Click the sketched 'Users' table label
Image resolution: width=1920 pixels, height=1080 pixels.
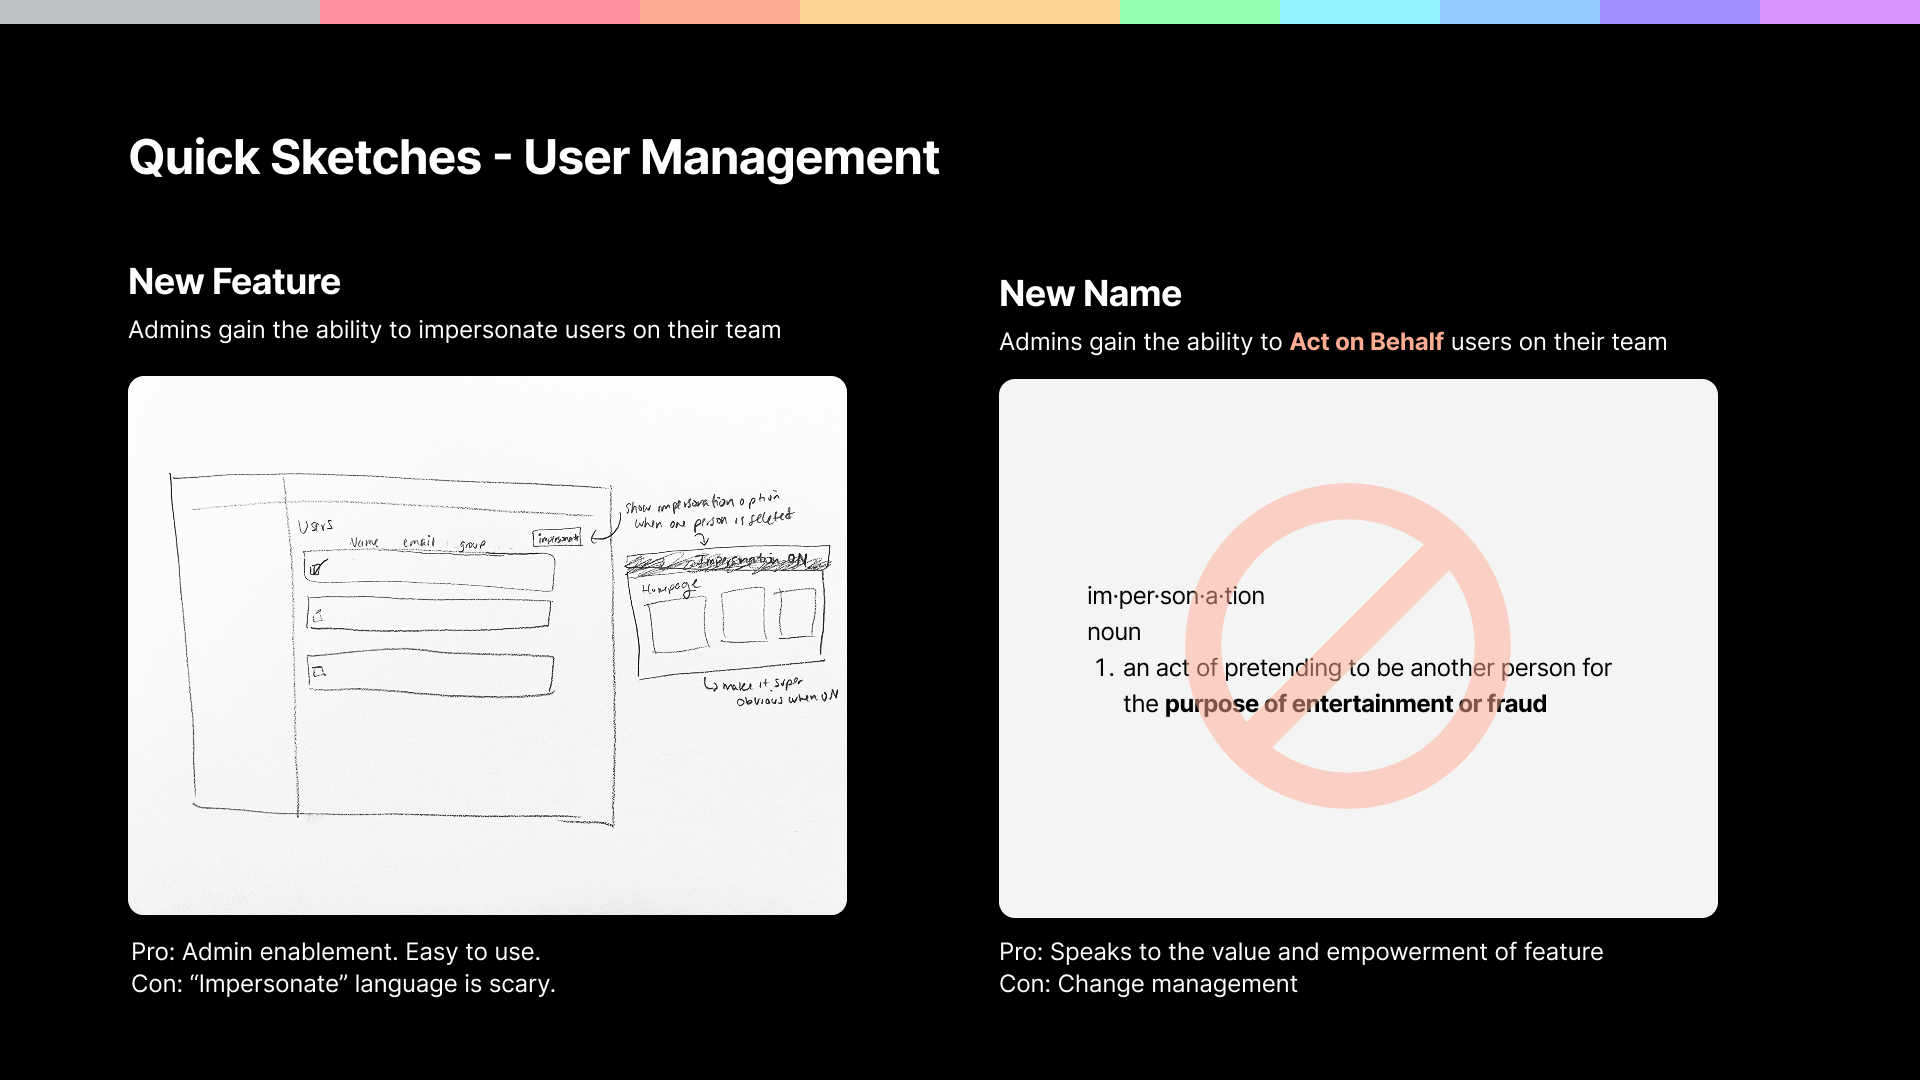tap(315, 526)
